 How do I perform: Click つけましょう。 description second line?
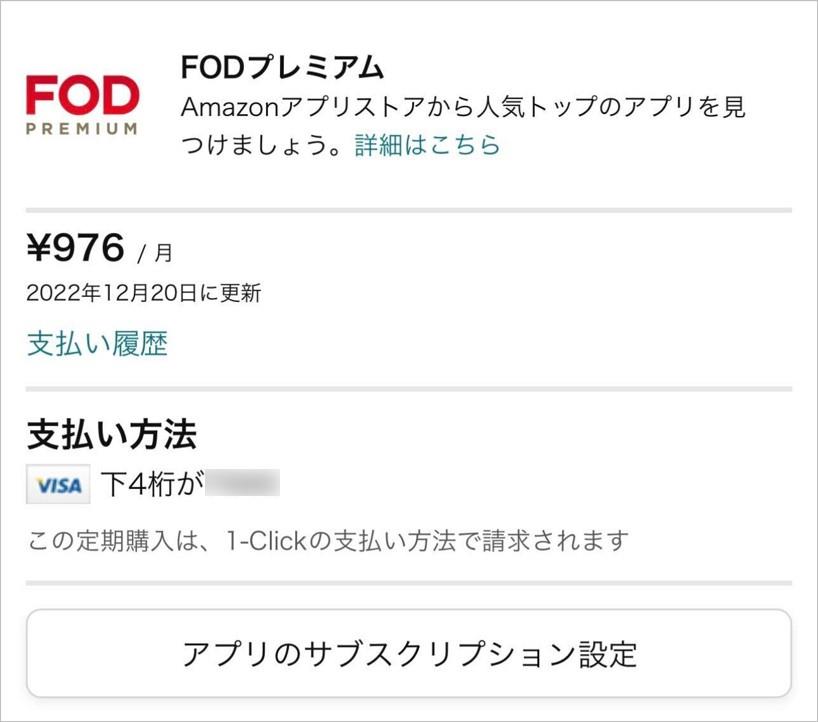[262, 145]
